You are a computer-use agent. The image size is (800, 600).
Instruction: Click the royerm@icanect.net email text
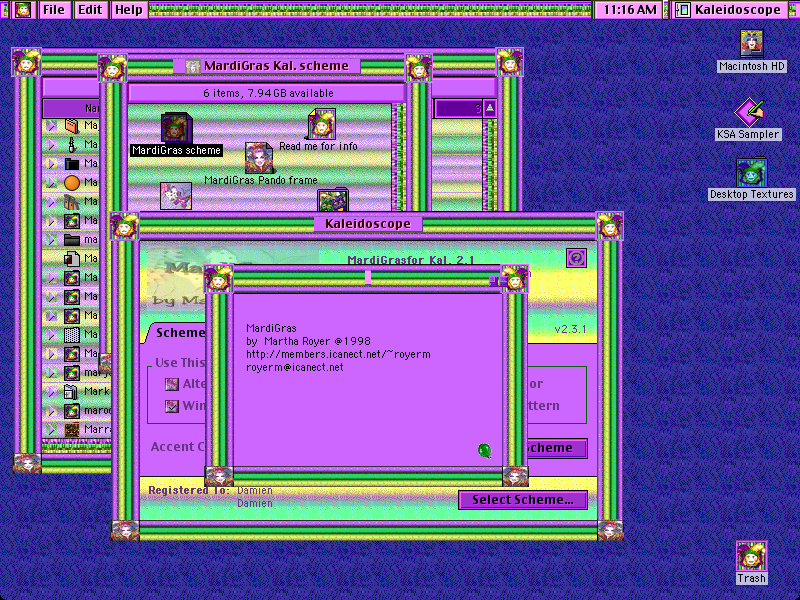pos(295,367)
